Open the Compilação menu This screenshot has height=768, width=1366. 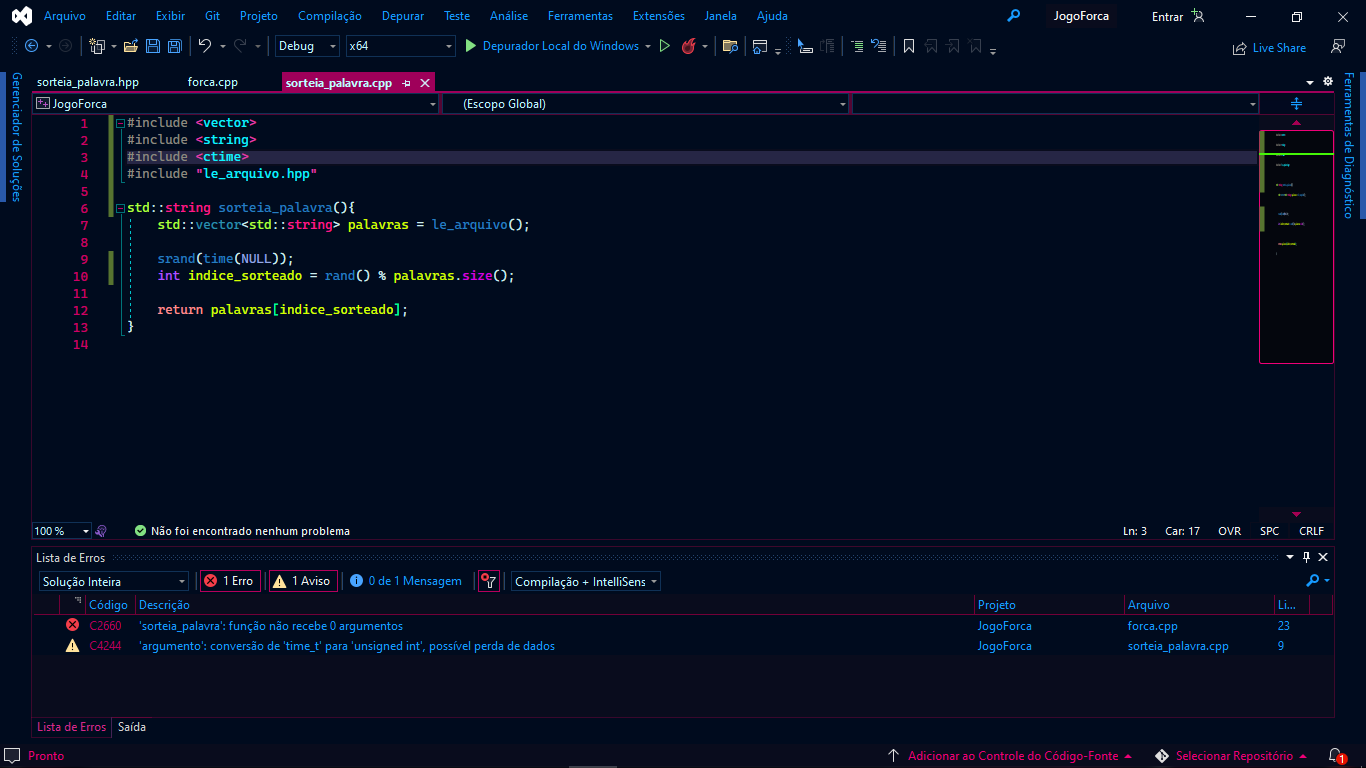[x=330, y=16]
